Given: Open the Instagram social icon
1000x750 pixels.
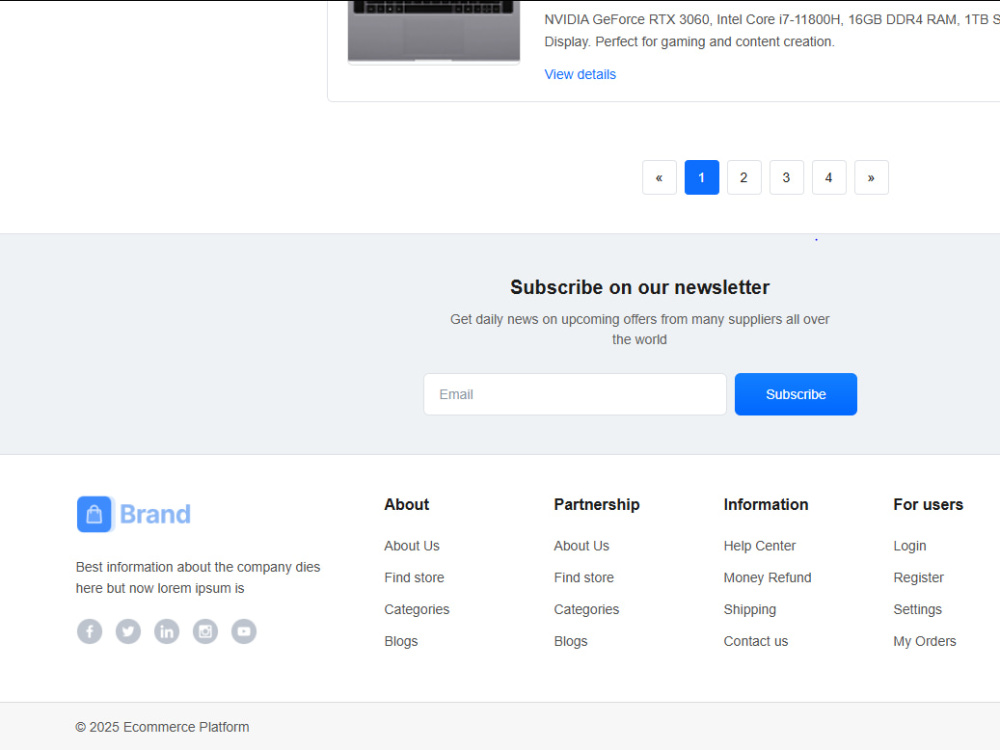Looking at the screenshot, I should [x=205, y=631].
